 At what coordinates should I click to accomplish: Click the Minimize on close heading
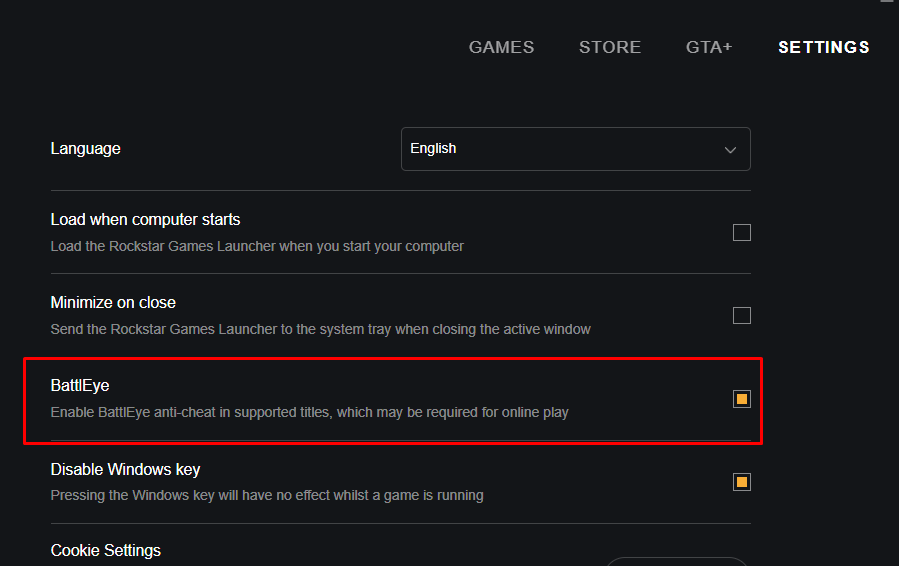(x=113, y=303)
